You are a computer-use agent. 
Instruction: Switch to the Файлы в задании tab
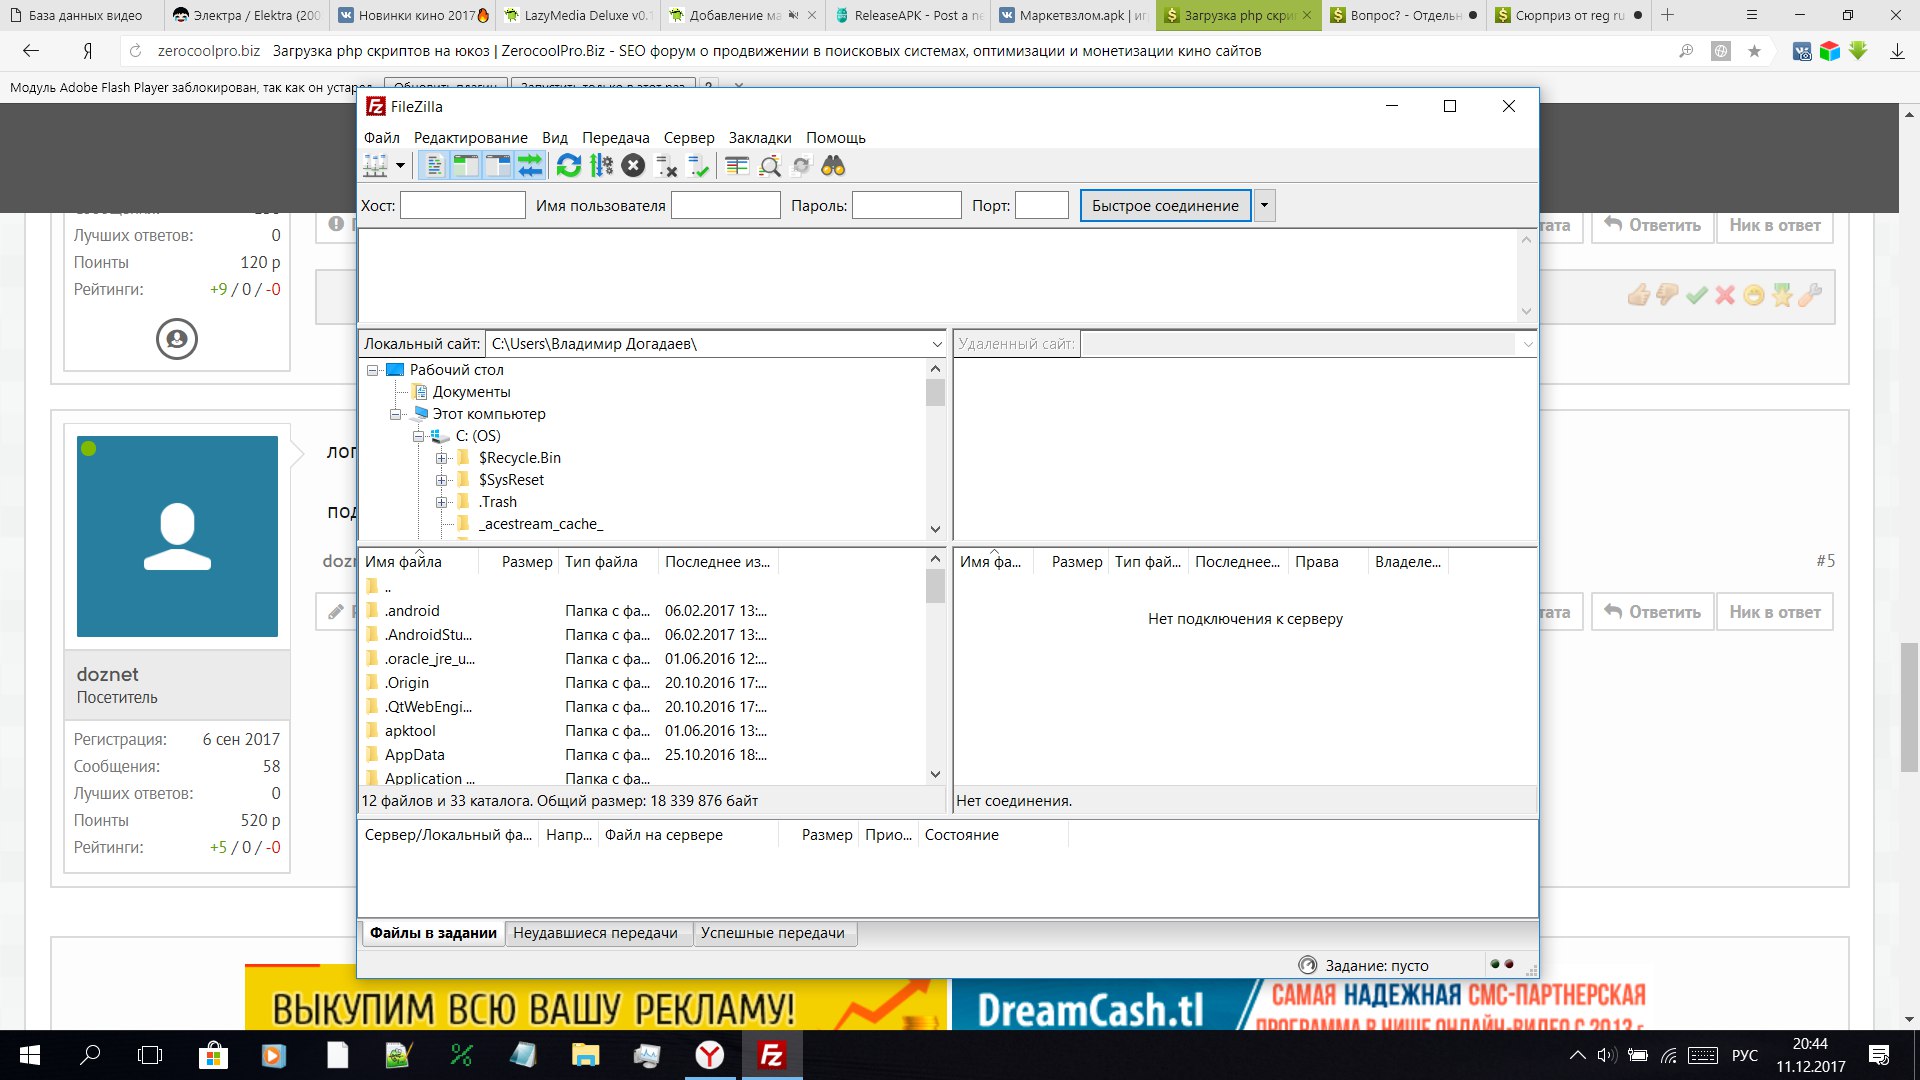pos(433,933)
